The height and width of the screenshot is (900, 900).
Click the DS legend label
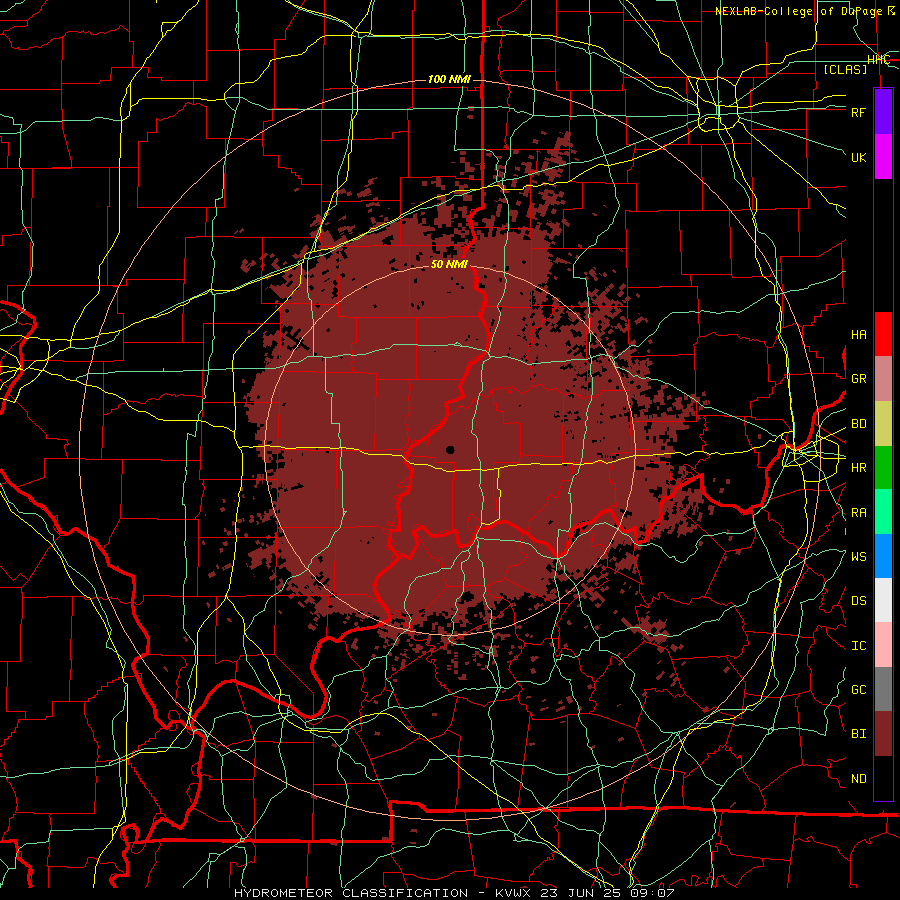[858, 601]
